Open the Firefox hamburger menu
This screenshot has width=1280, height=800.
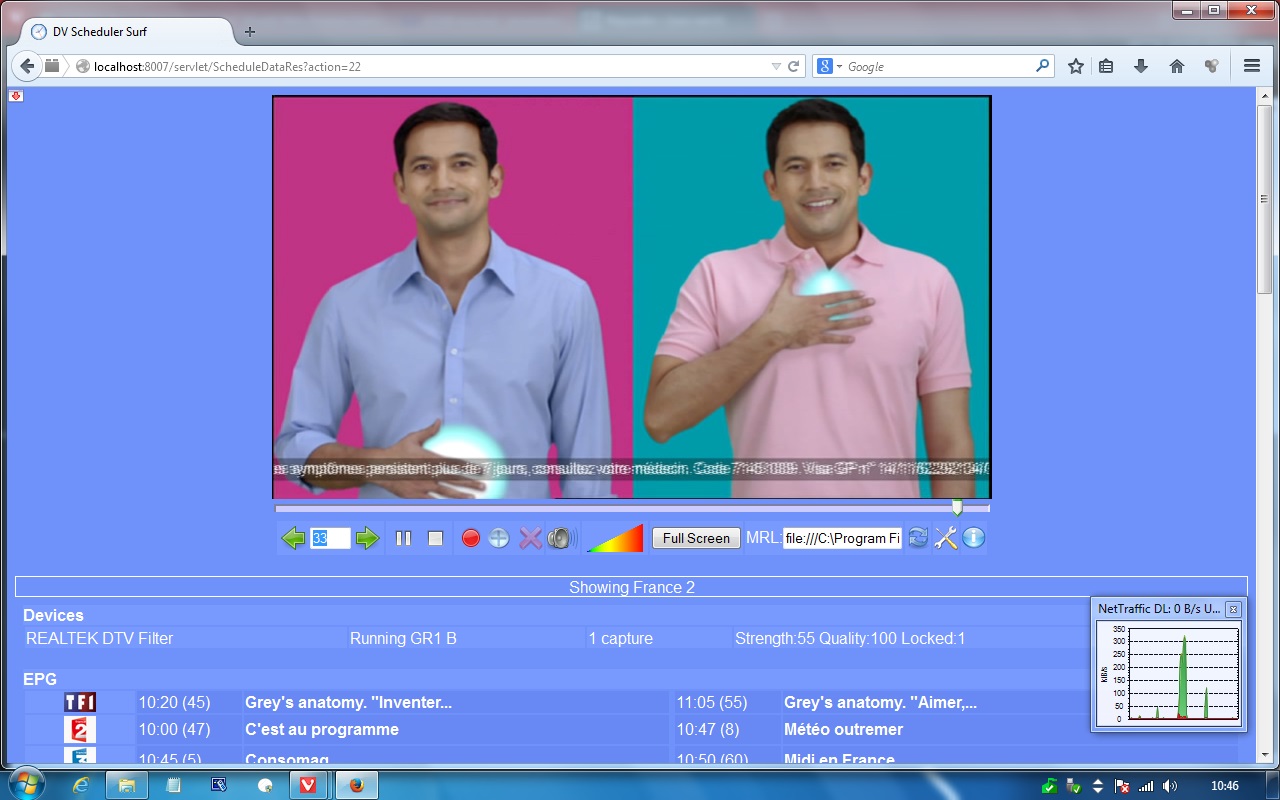[1251, 66]
